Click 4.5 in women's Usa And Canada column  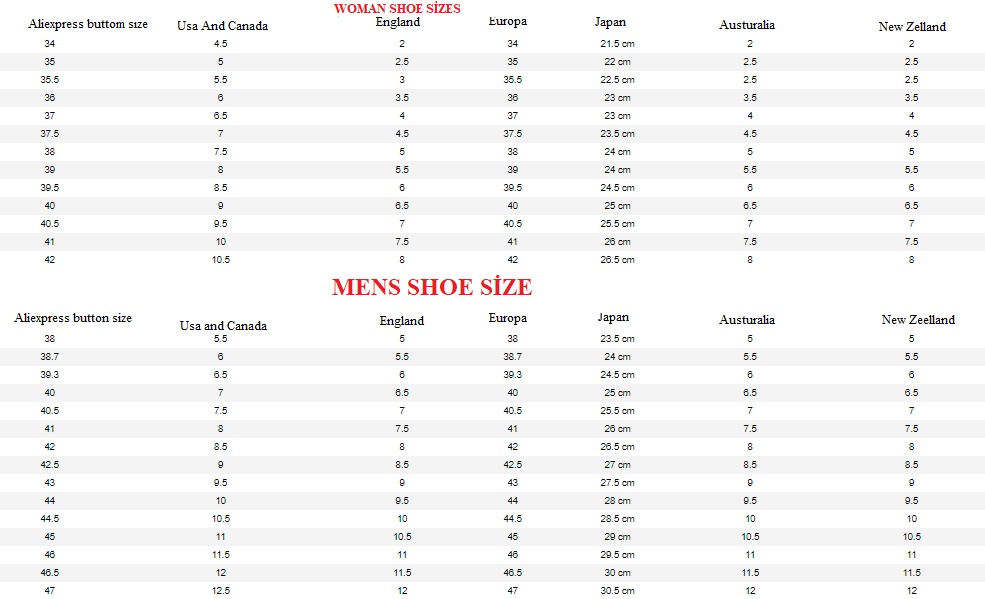point(220,44)
